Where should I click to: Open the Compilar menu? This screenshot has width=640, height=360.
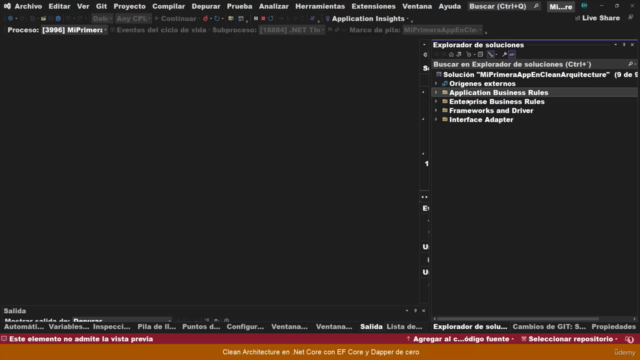(169, 6)
